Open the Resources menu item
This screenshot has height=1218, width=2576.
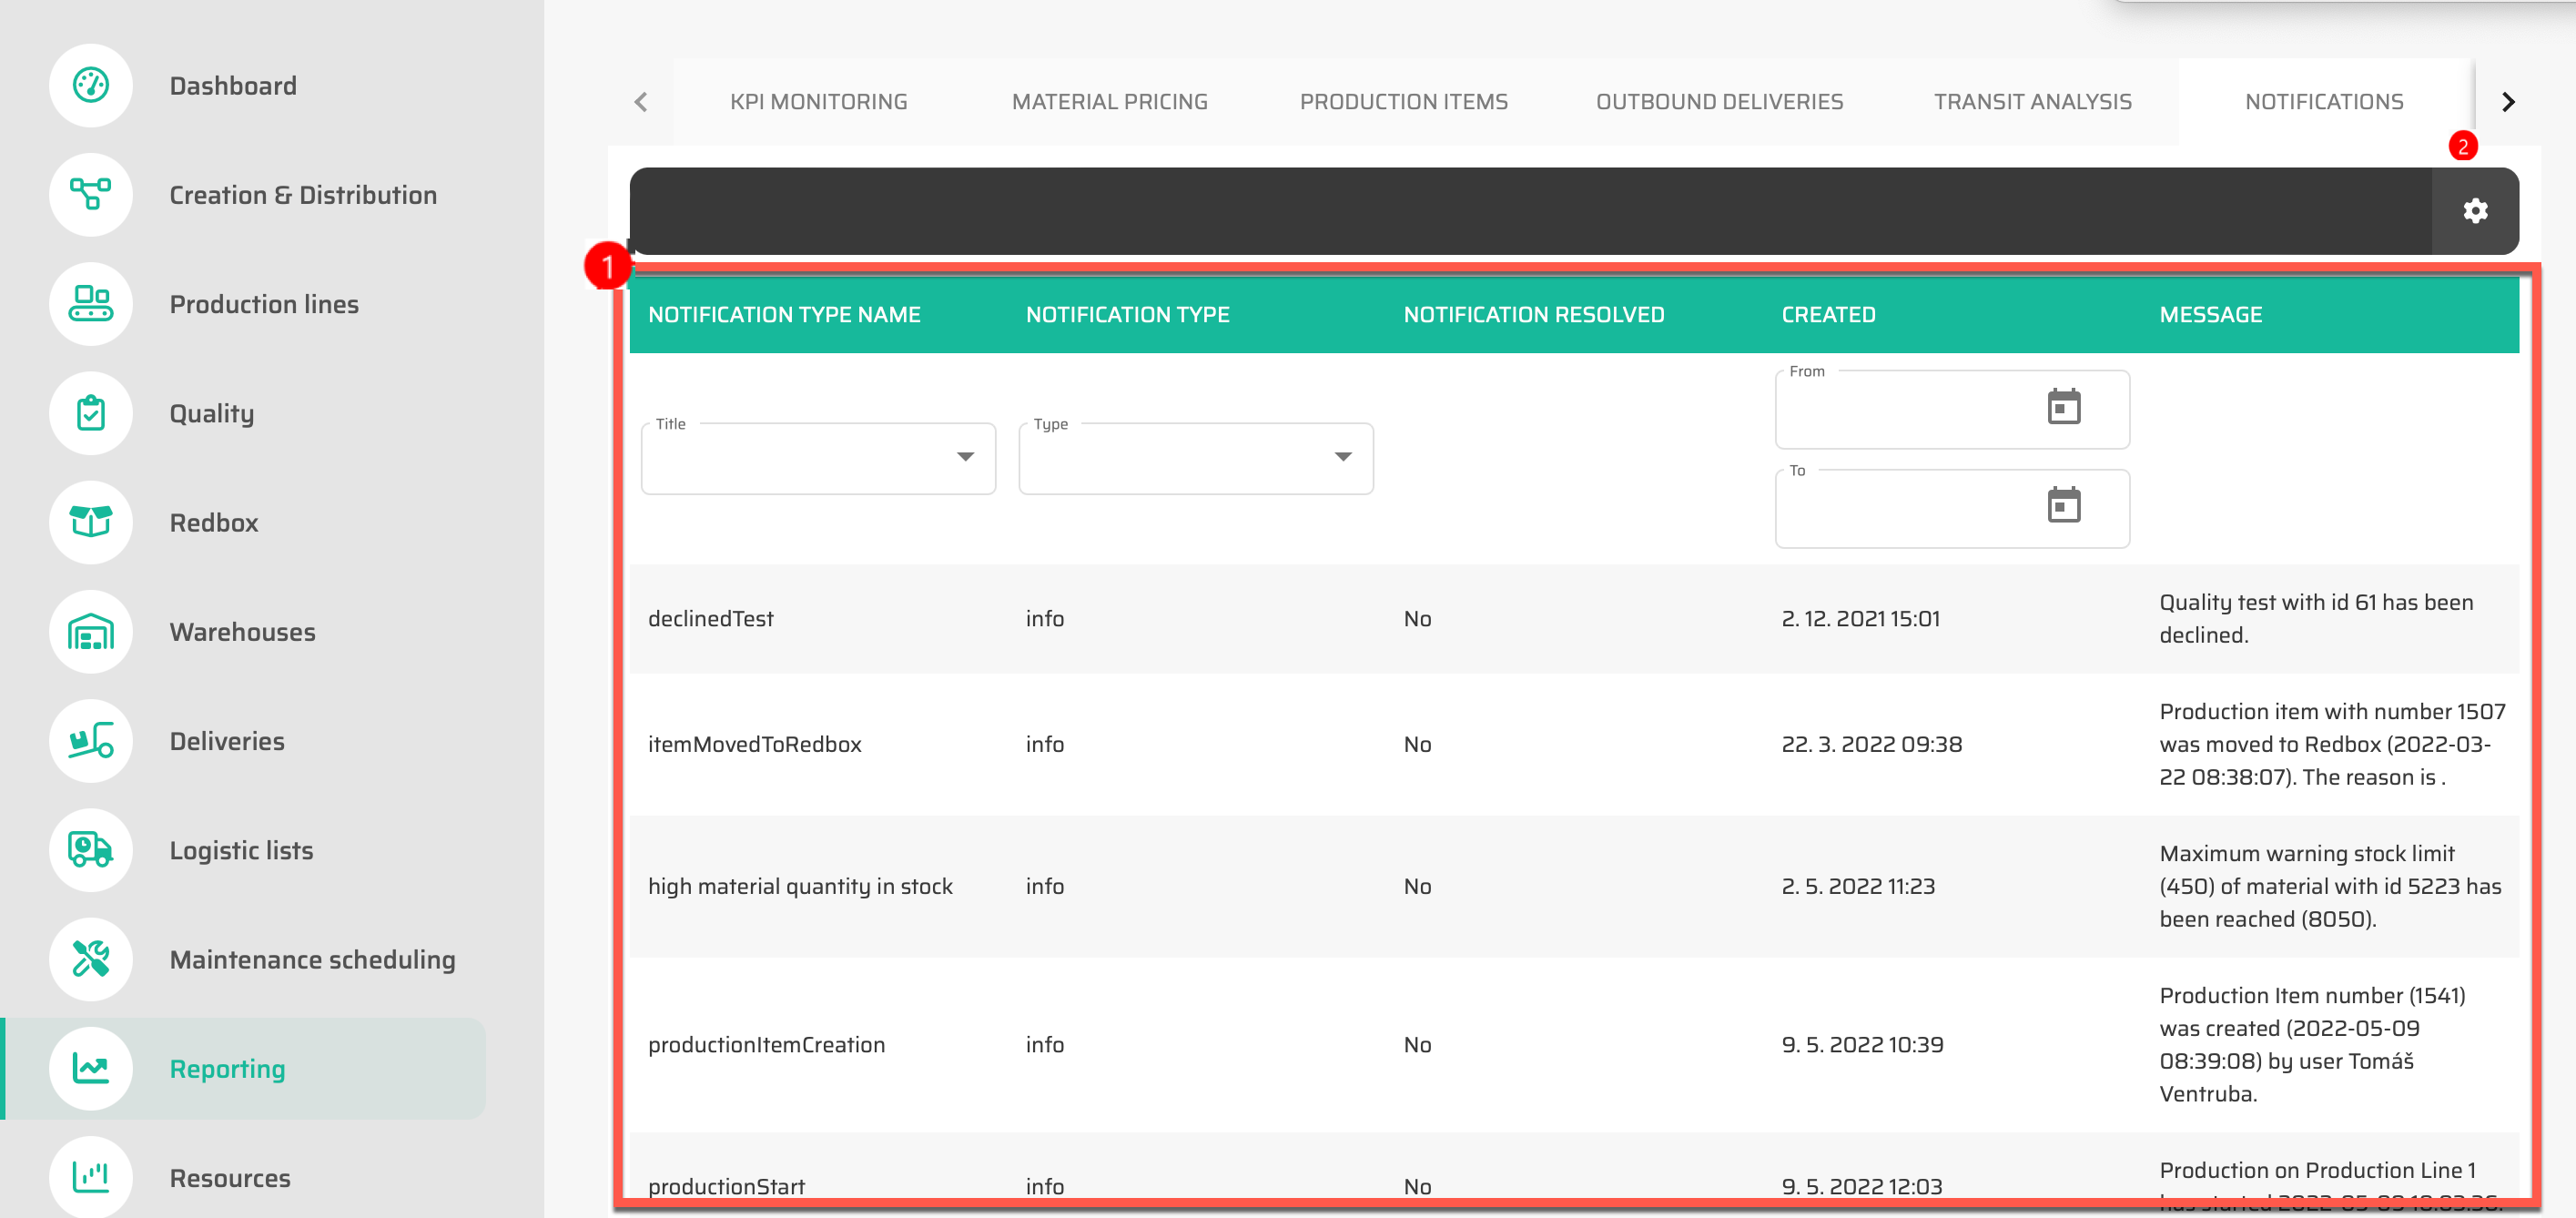point(229,1177)
